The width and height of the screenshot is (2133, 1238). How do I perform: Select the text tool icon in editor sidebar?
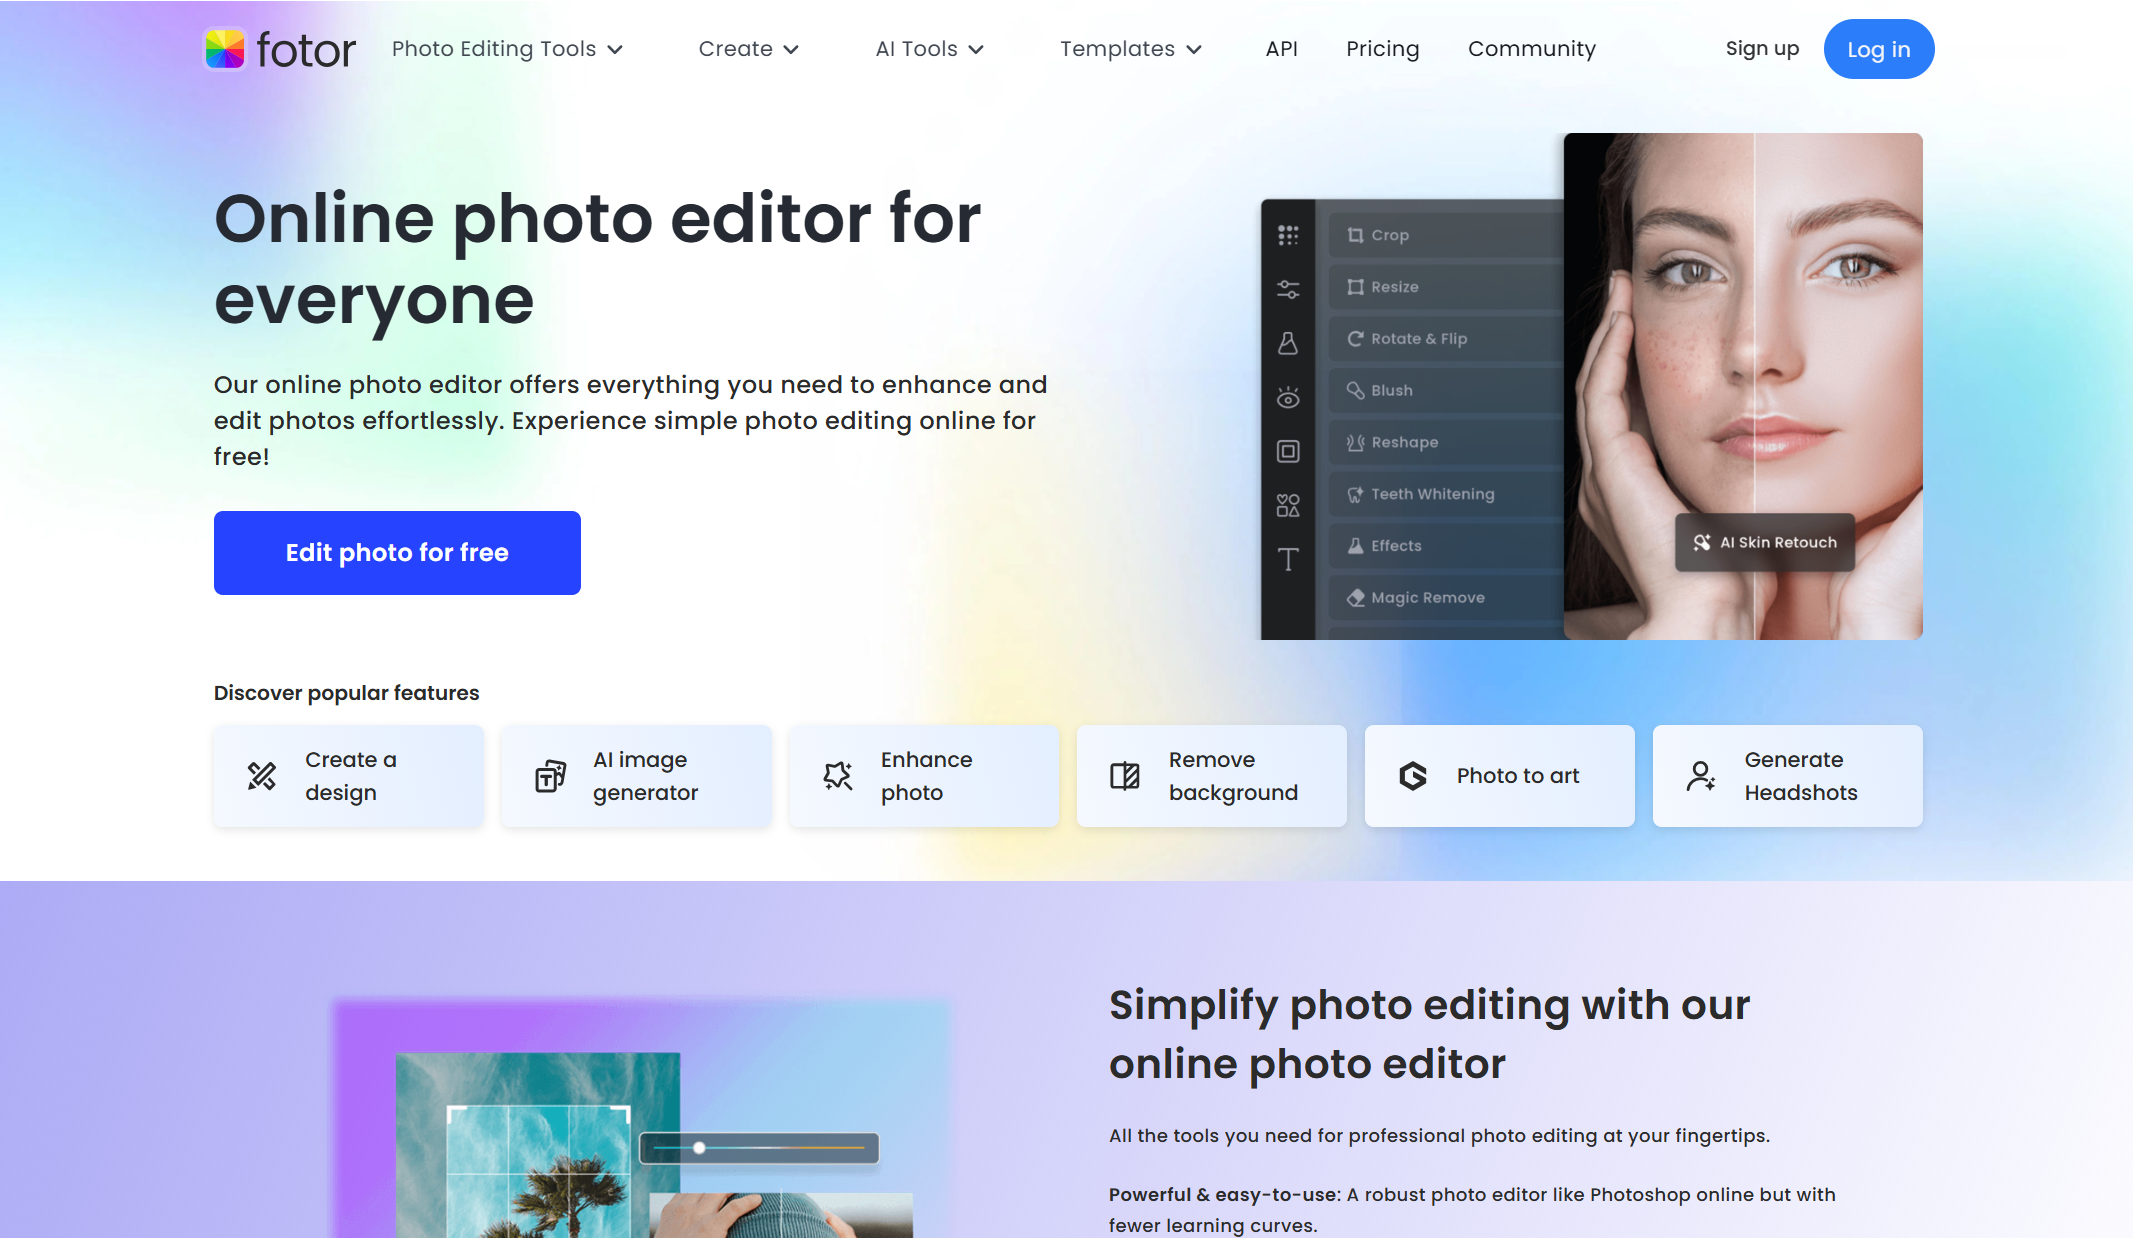(1288, 559)
